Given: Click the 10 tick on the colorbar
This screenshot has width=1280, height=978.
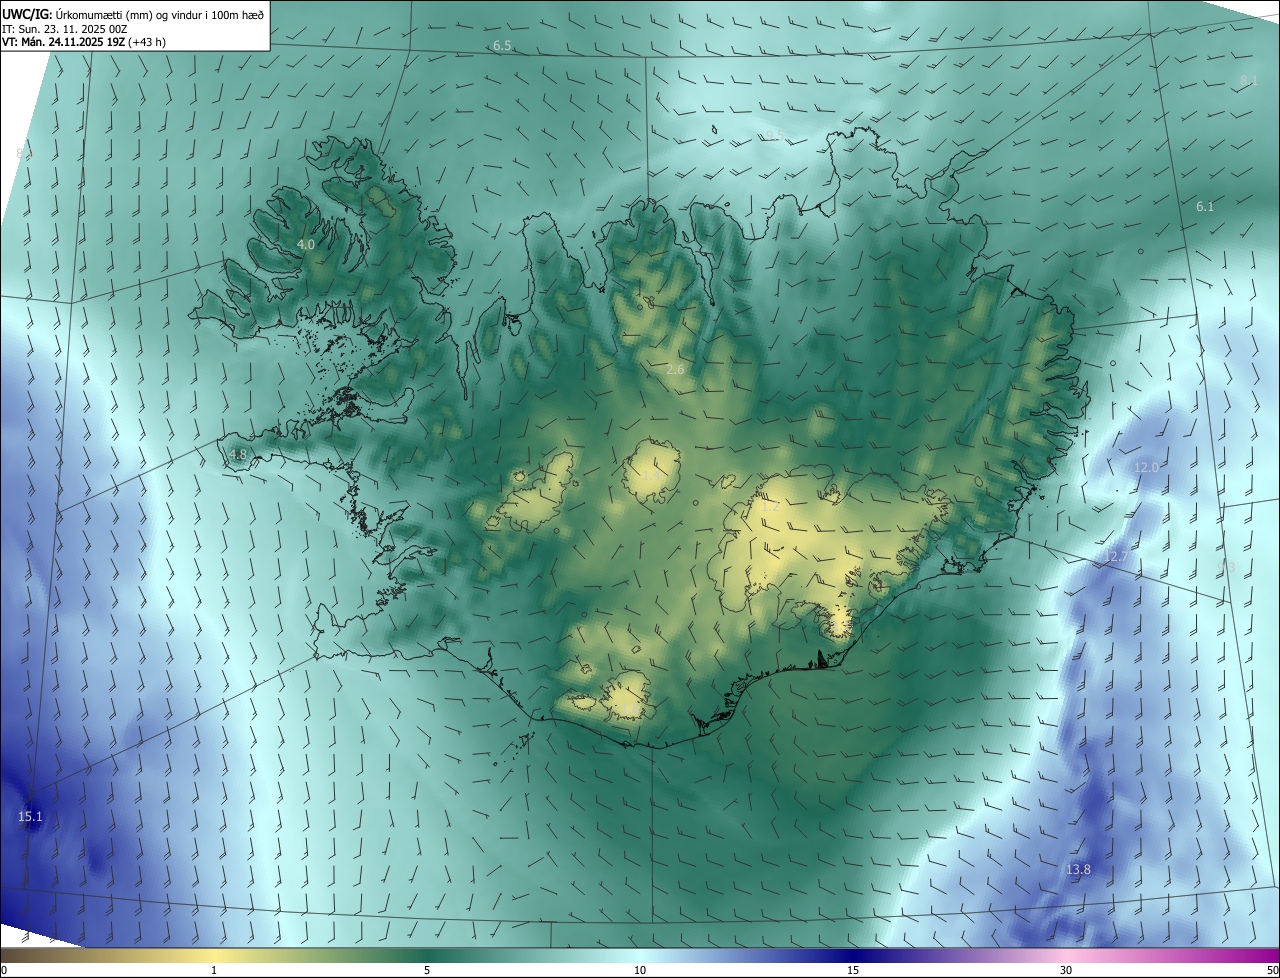Looking at the screenshot, I should pyautogui.click(x=640, y=970).
